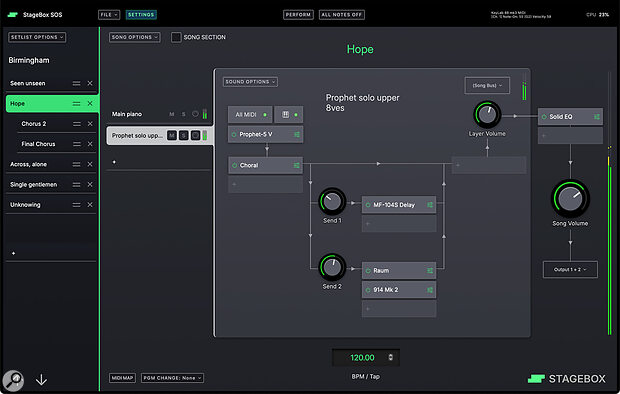This screenshot has height=394, width=620.
Task: Open Sound Options dropdown
Action: point(250,82)
